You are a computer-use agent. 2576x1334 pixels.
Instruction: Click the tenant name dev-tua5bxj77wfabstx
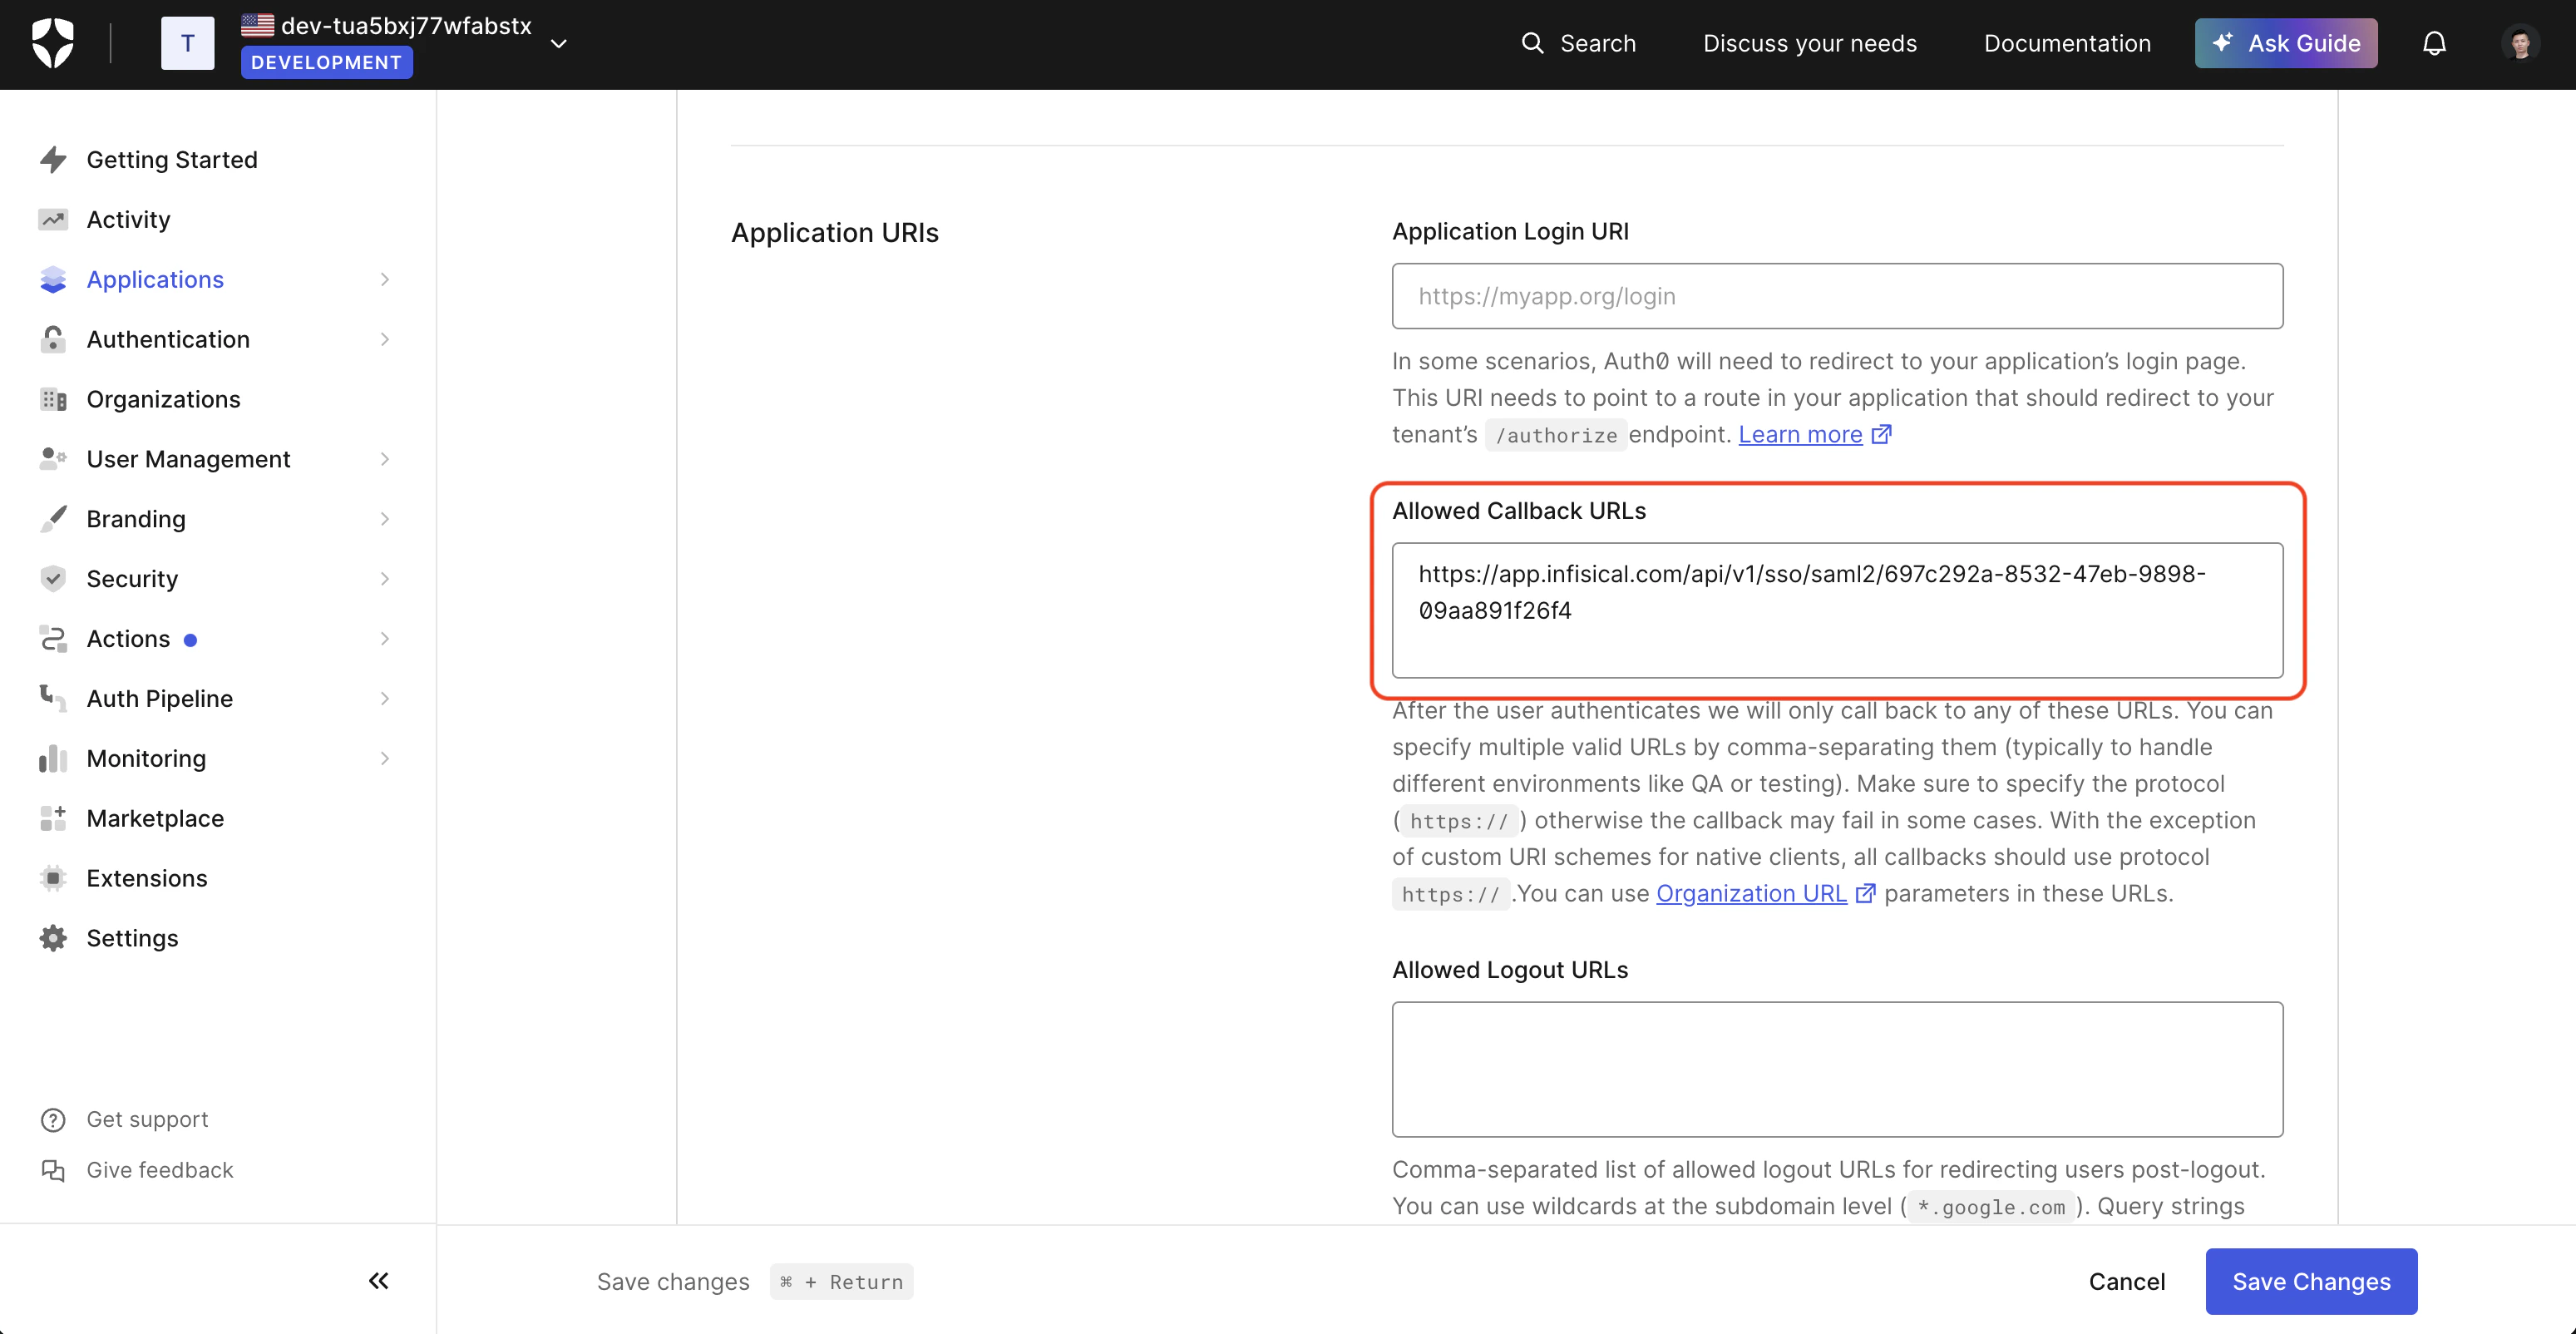(x=406, y=25)
